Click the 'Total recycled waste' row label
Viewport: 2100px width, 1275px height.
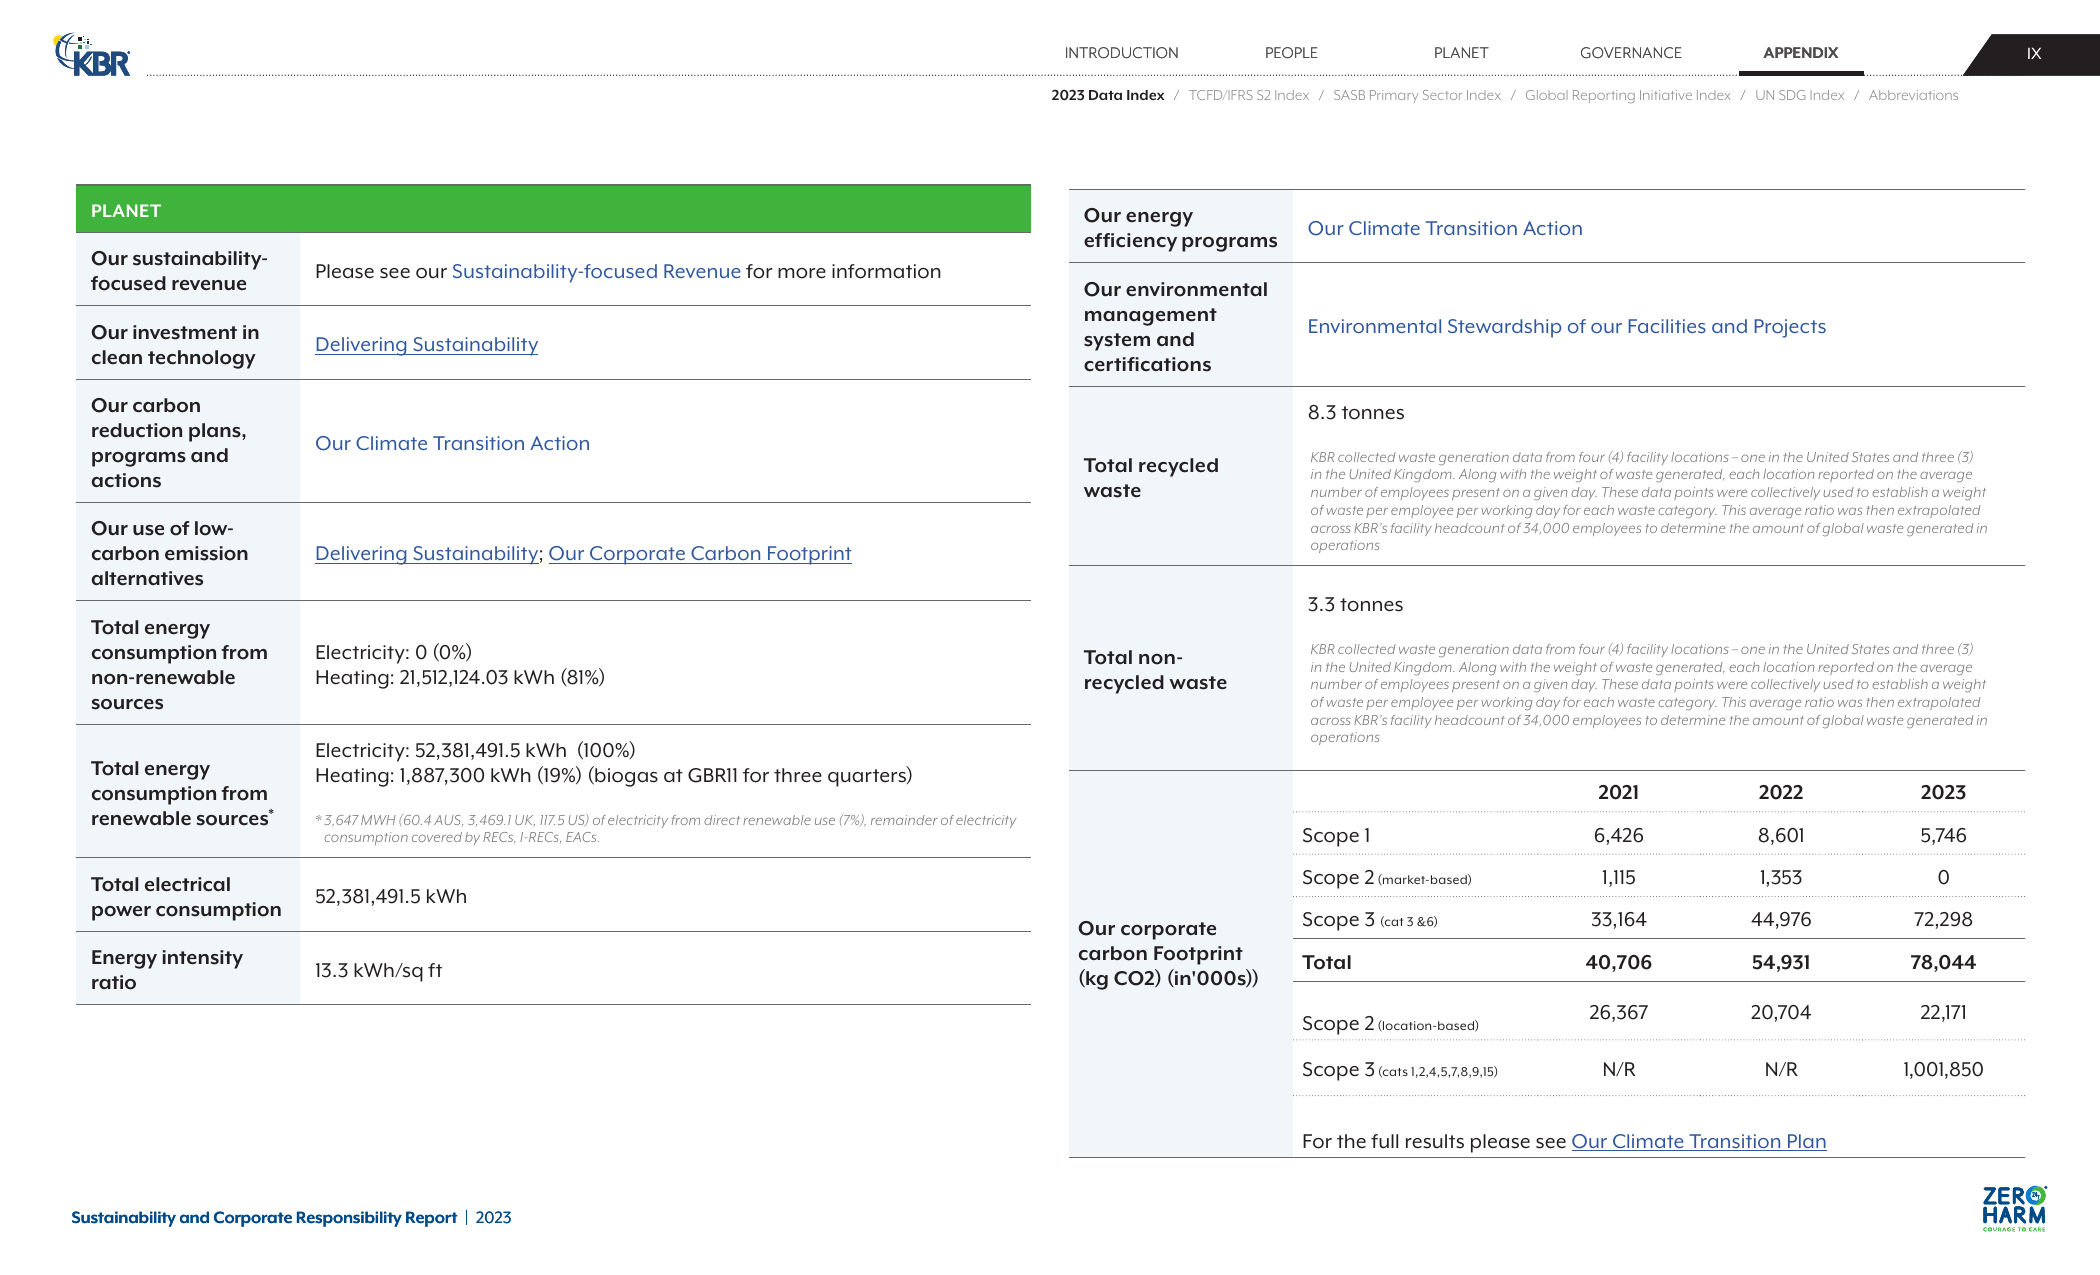point(1150,477)
